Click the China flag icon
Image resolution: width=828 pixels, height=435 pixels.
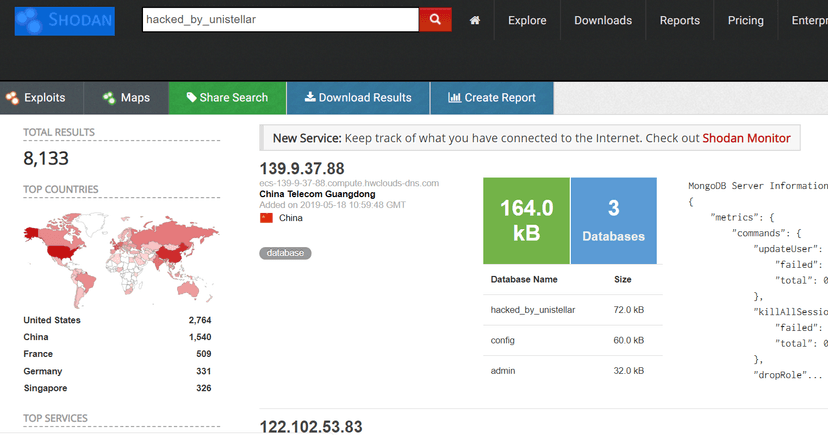266,218
